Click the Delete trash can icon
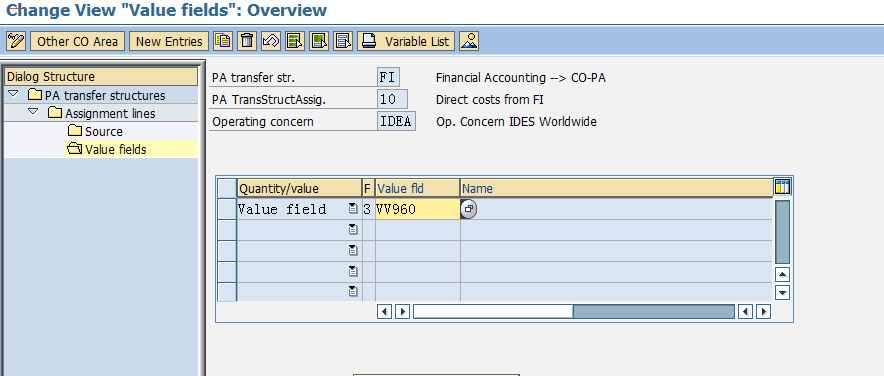The width and height of the screenshot is (884, 376). click(247, 41)
